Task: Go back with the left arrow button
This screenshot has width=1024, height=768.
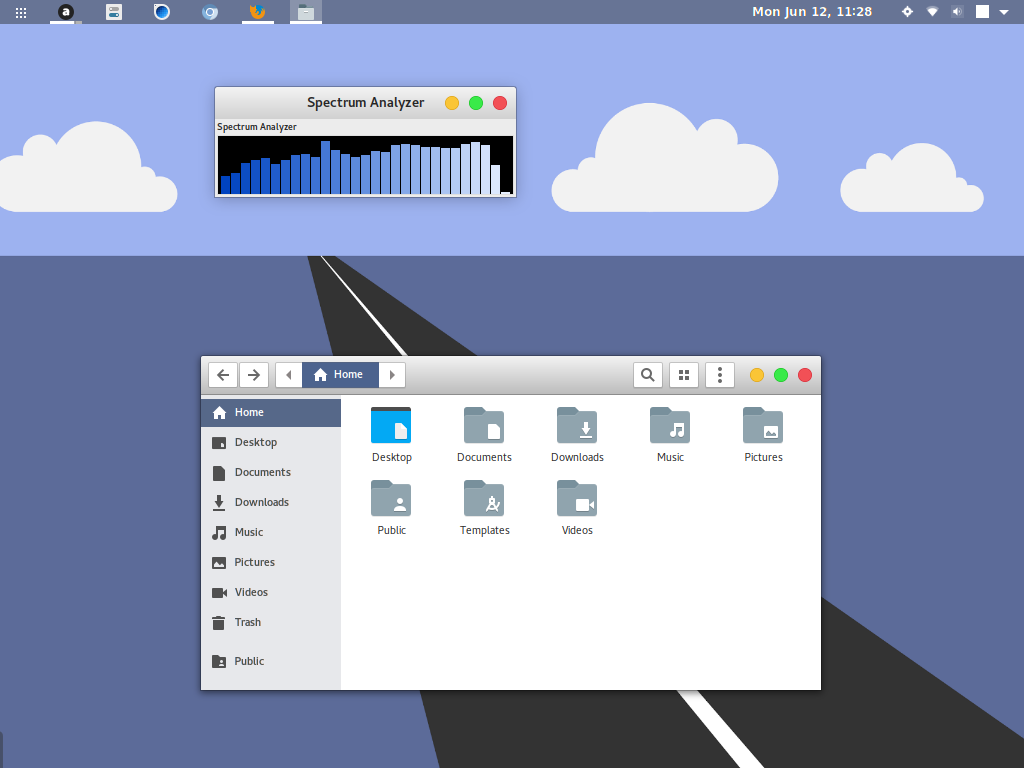Action: coord(223,375)
